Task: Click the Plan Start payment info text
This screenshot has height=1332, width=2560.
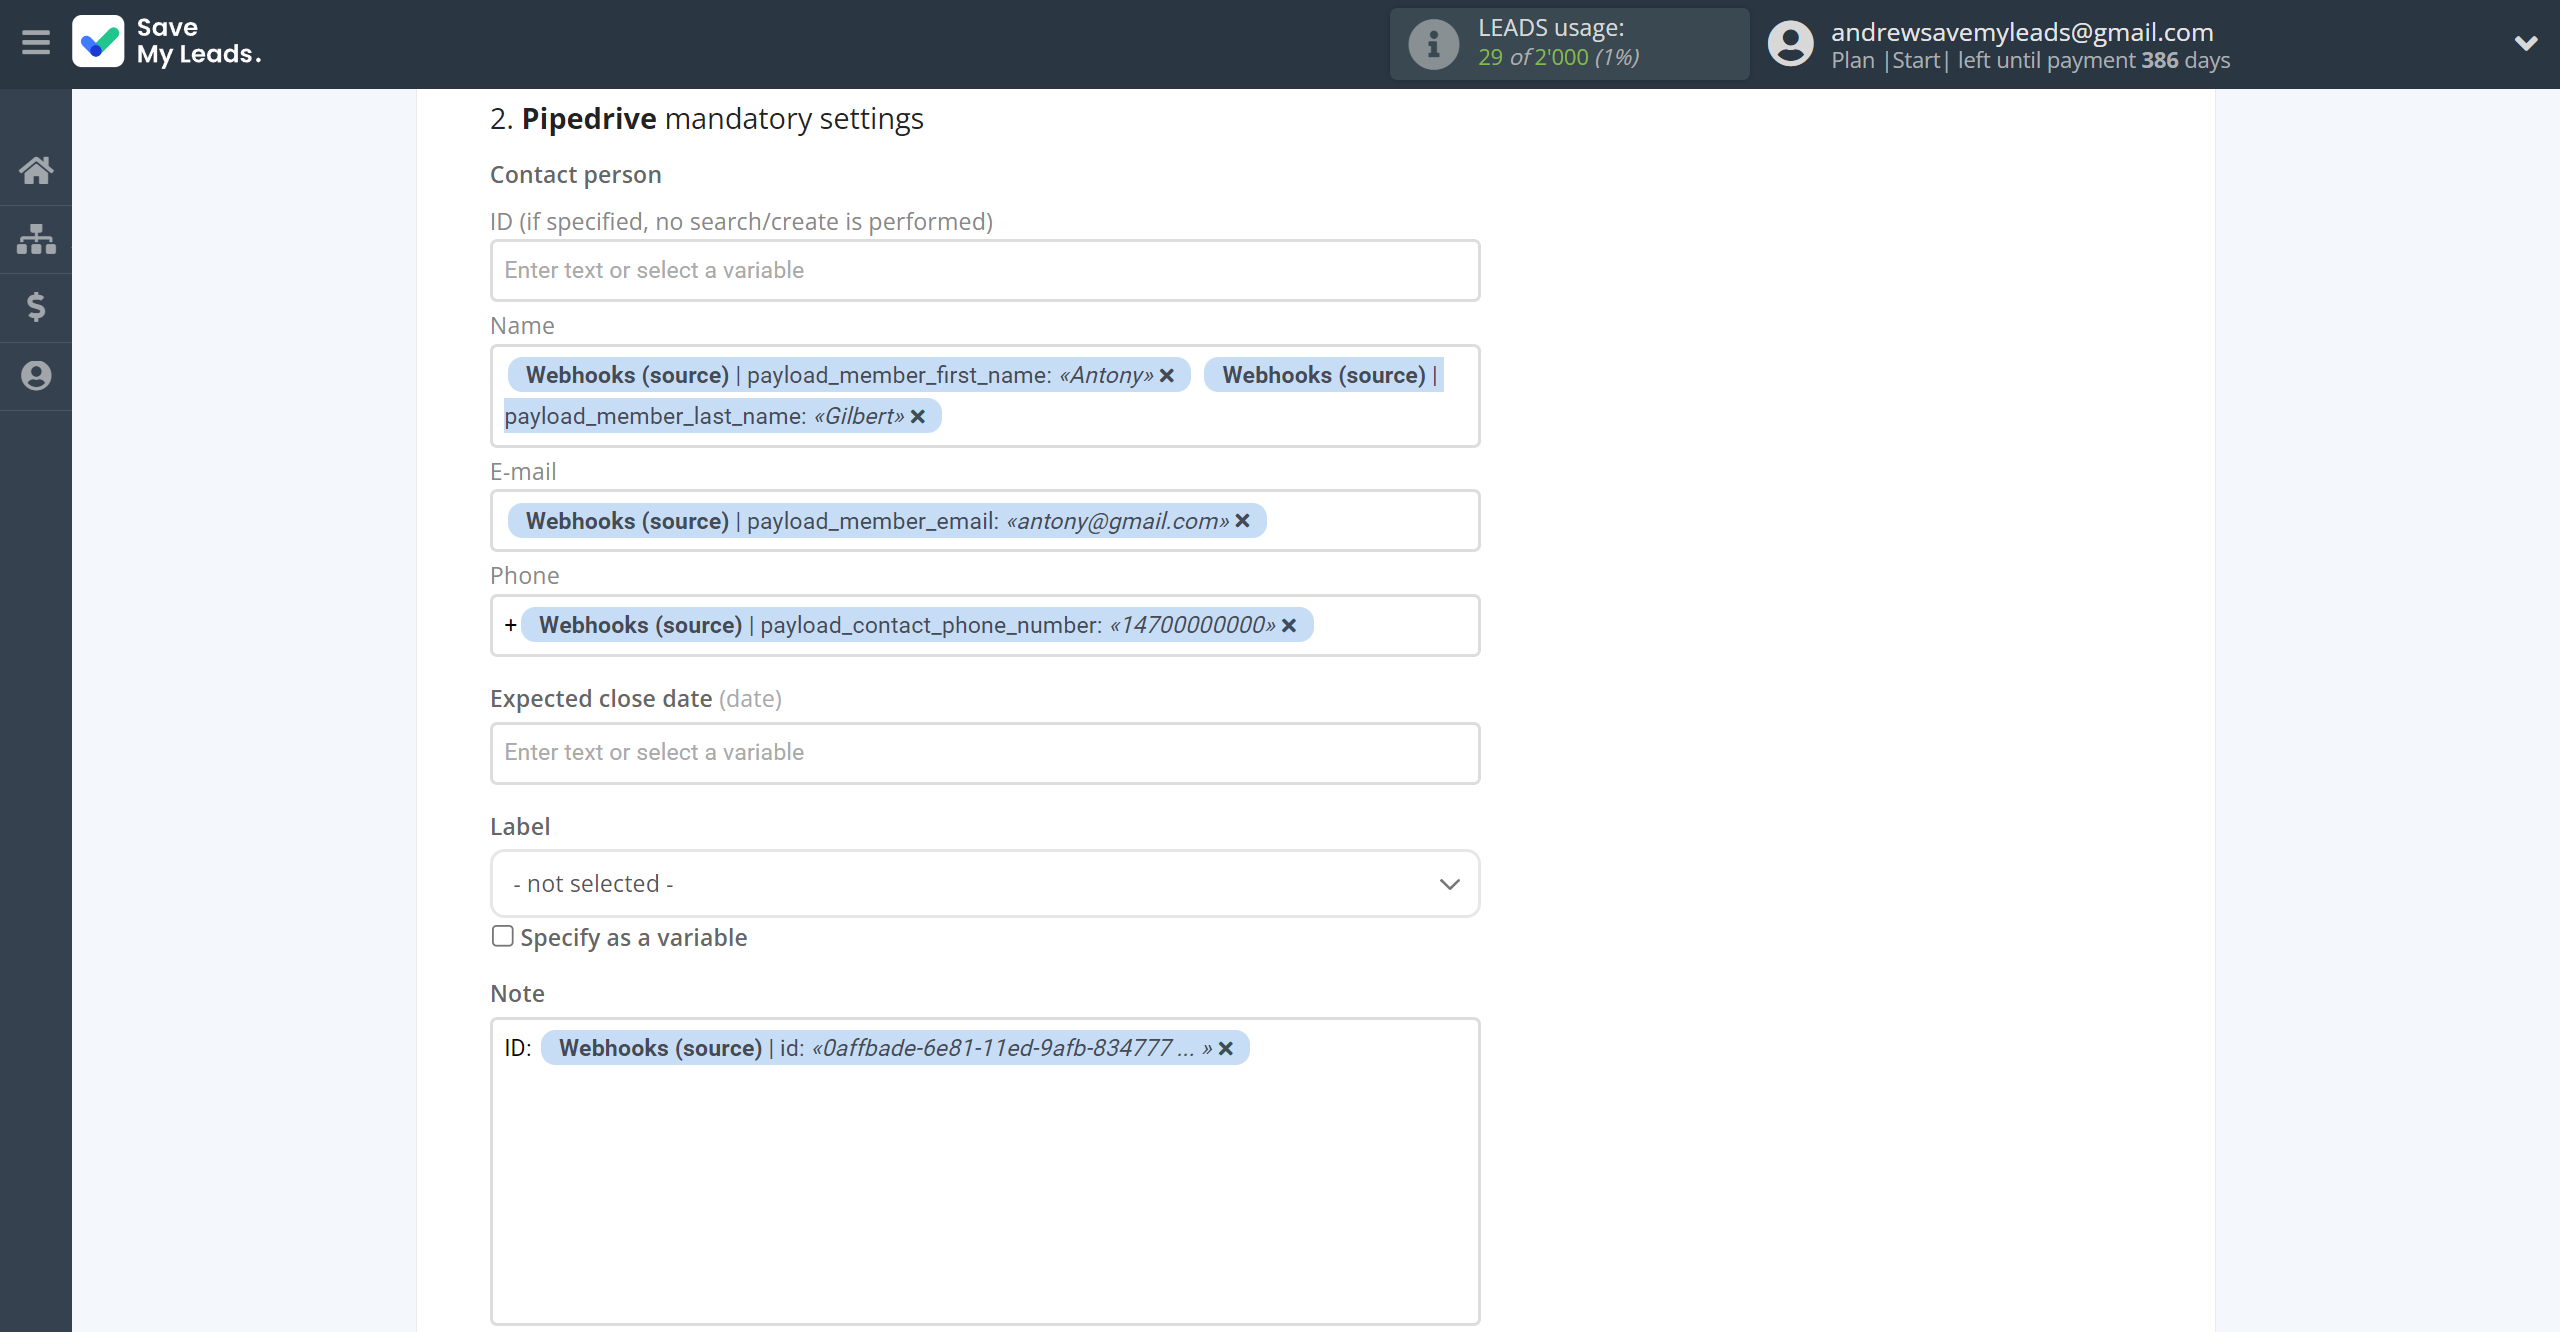Action: [2030, 61]
